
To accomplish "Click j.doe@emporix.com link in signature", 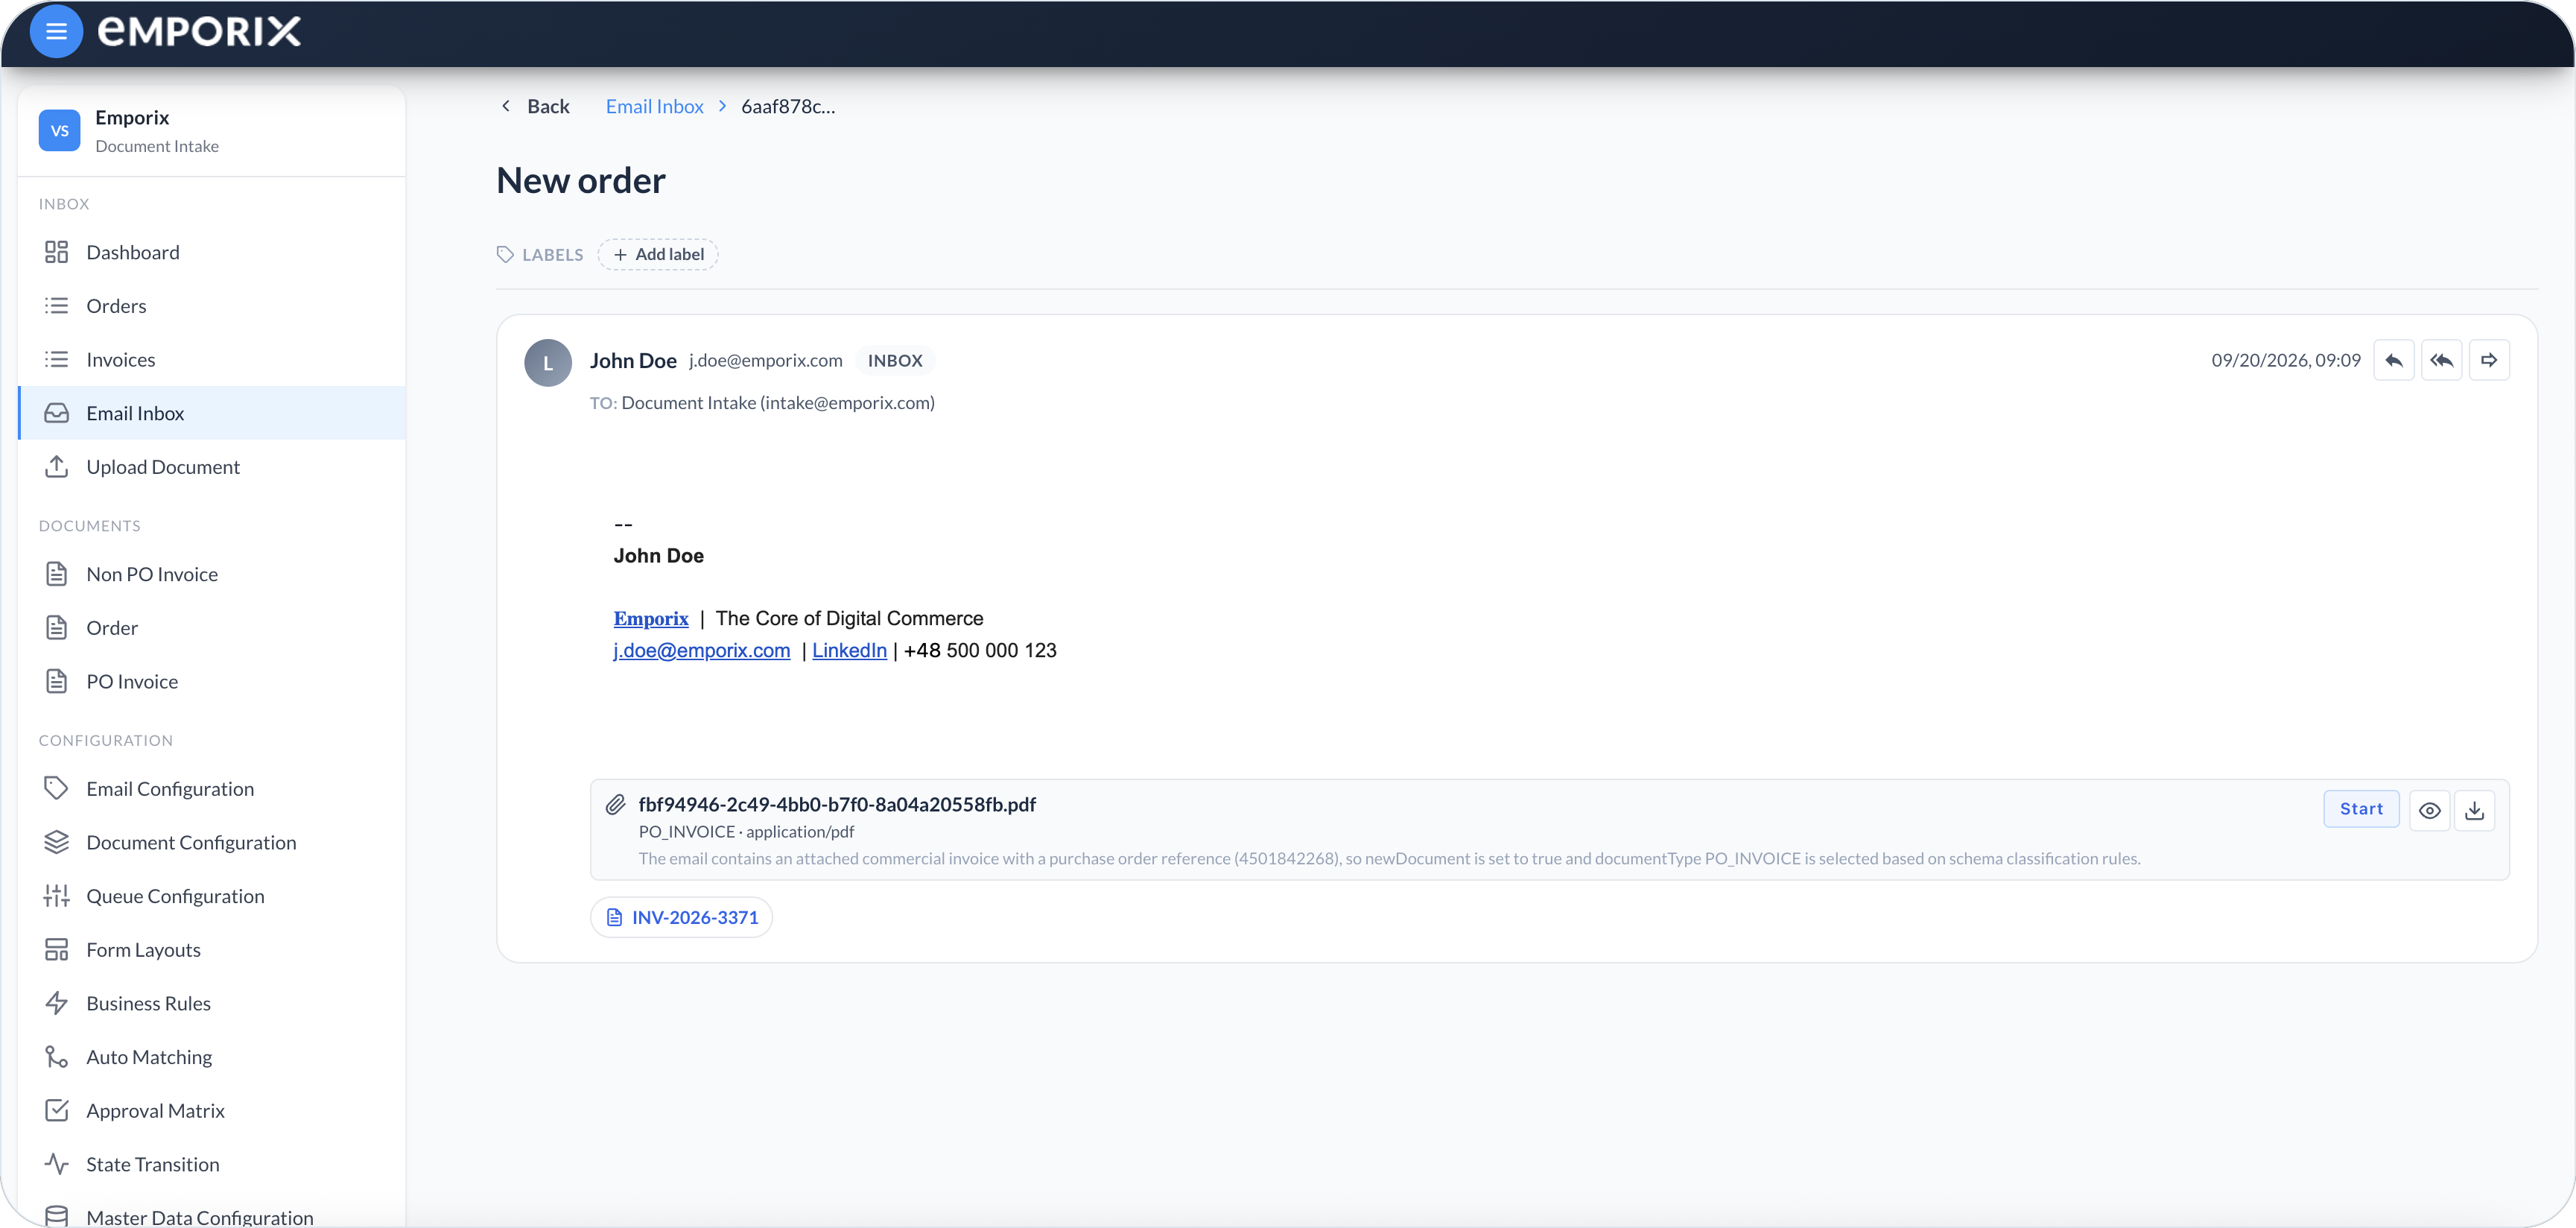I will (x=702, y=650).
